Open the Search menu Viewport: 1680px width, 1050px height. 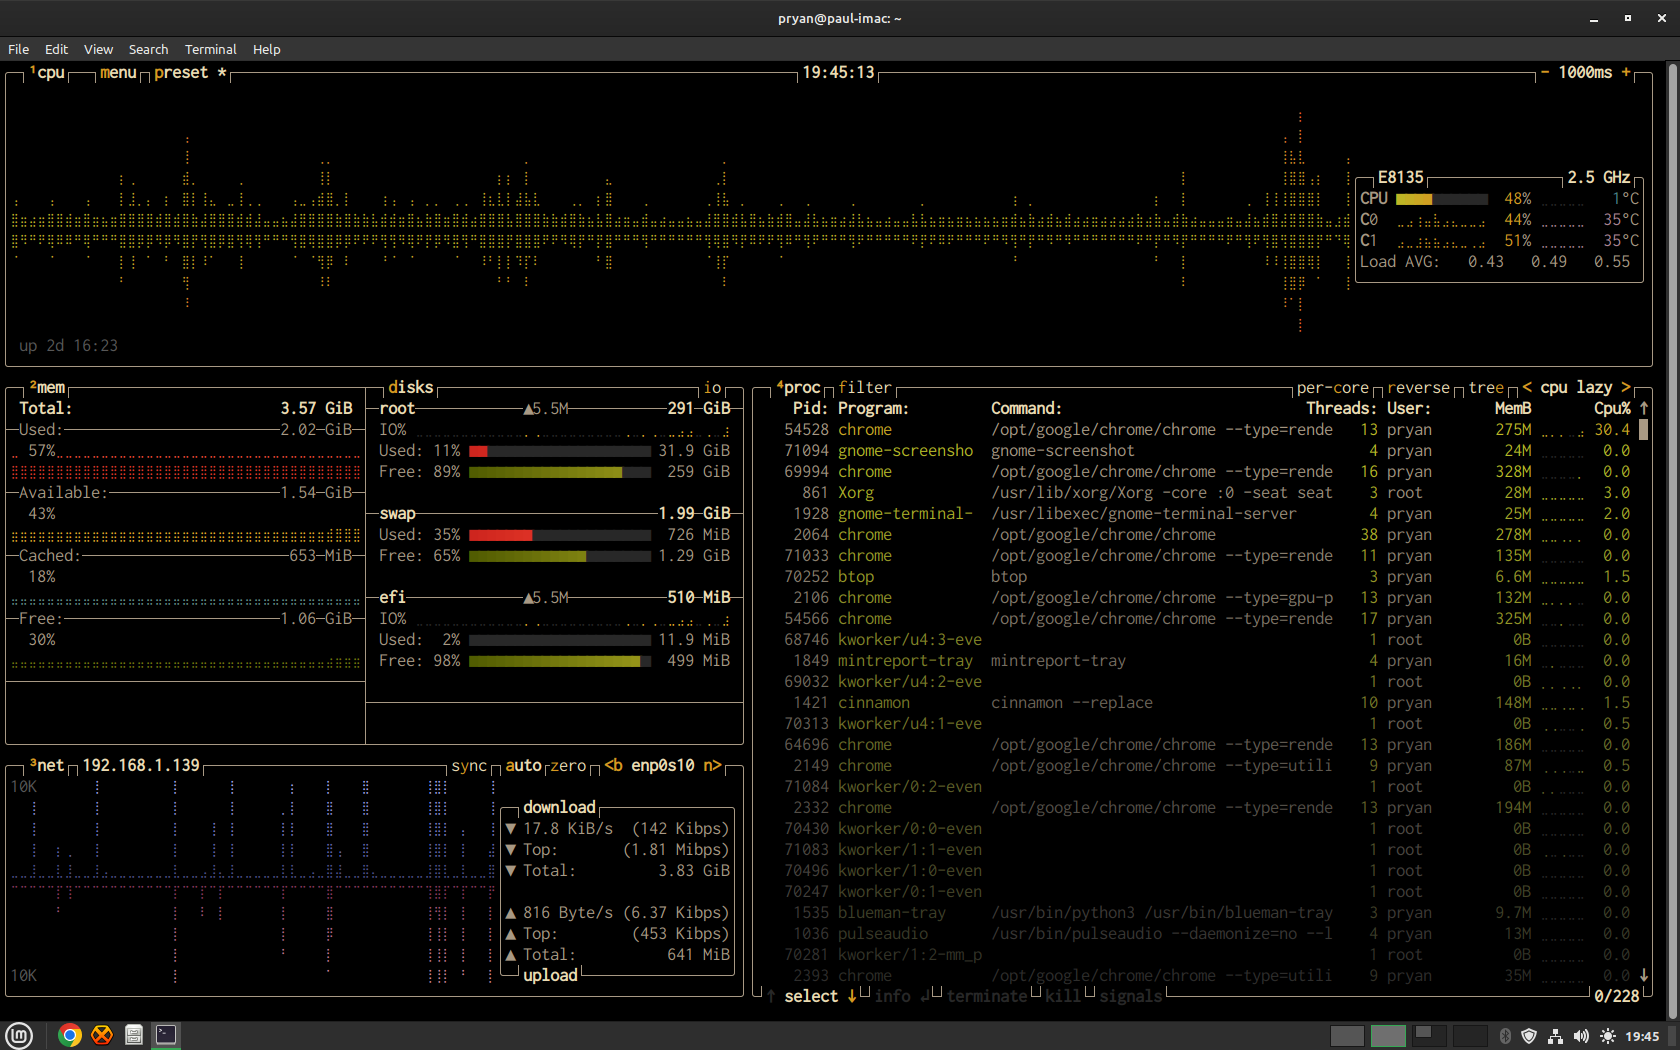148,49
